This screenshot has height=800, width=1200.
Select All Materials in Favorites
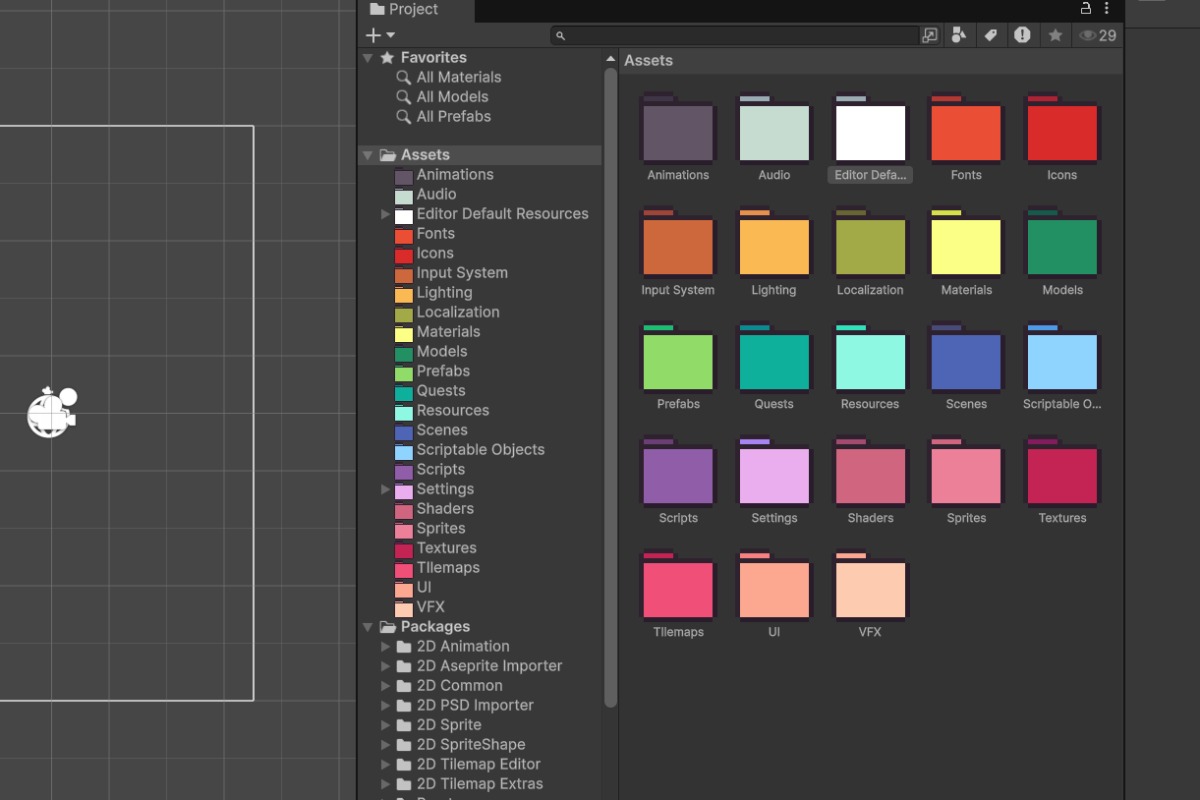(458, 77)
